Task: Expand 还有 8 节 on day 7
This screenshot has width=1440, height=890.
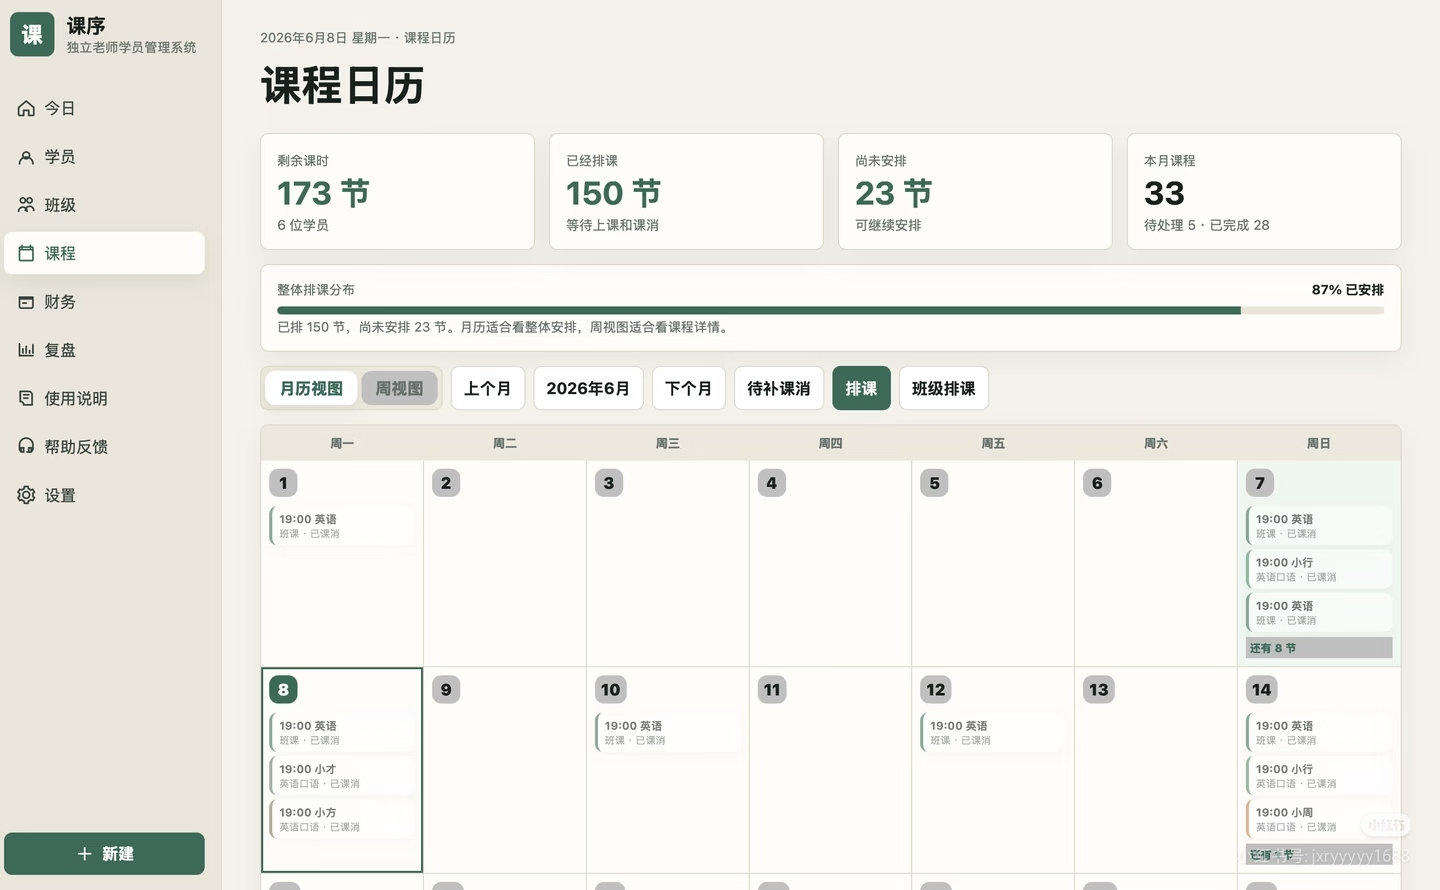Action: (x=1319, y=648)
